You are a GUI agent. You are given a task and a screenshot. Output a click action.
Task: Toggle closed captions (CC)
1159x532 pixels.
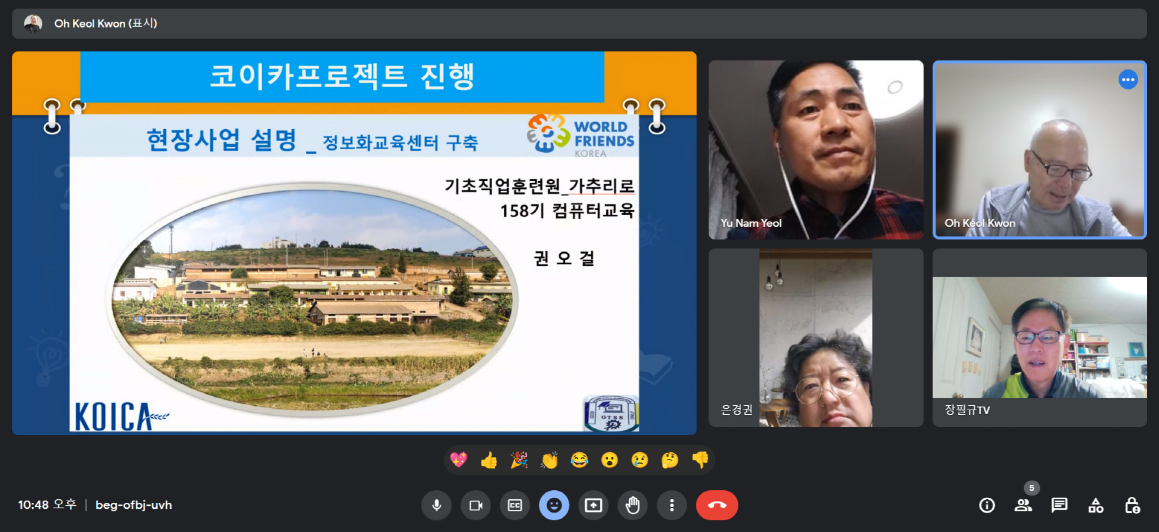point(515,505)
